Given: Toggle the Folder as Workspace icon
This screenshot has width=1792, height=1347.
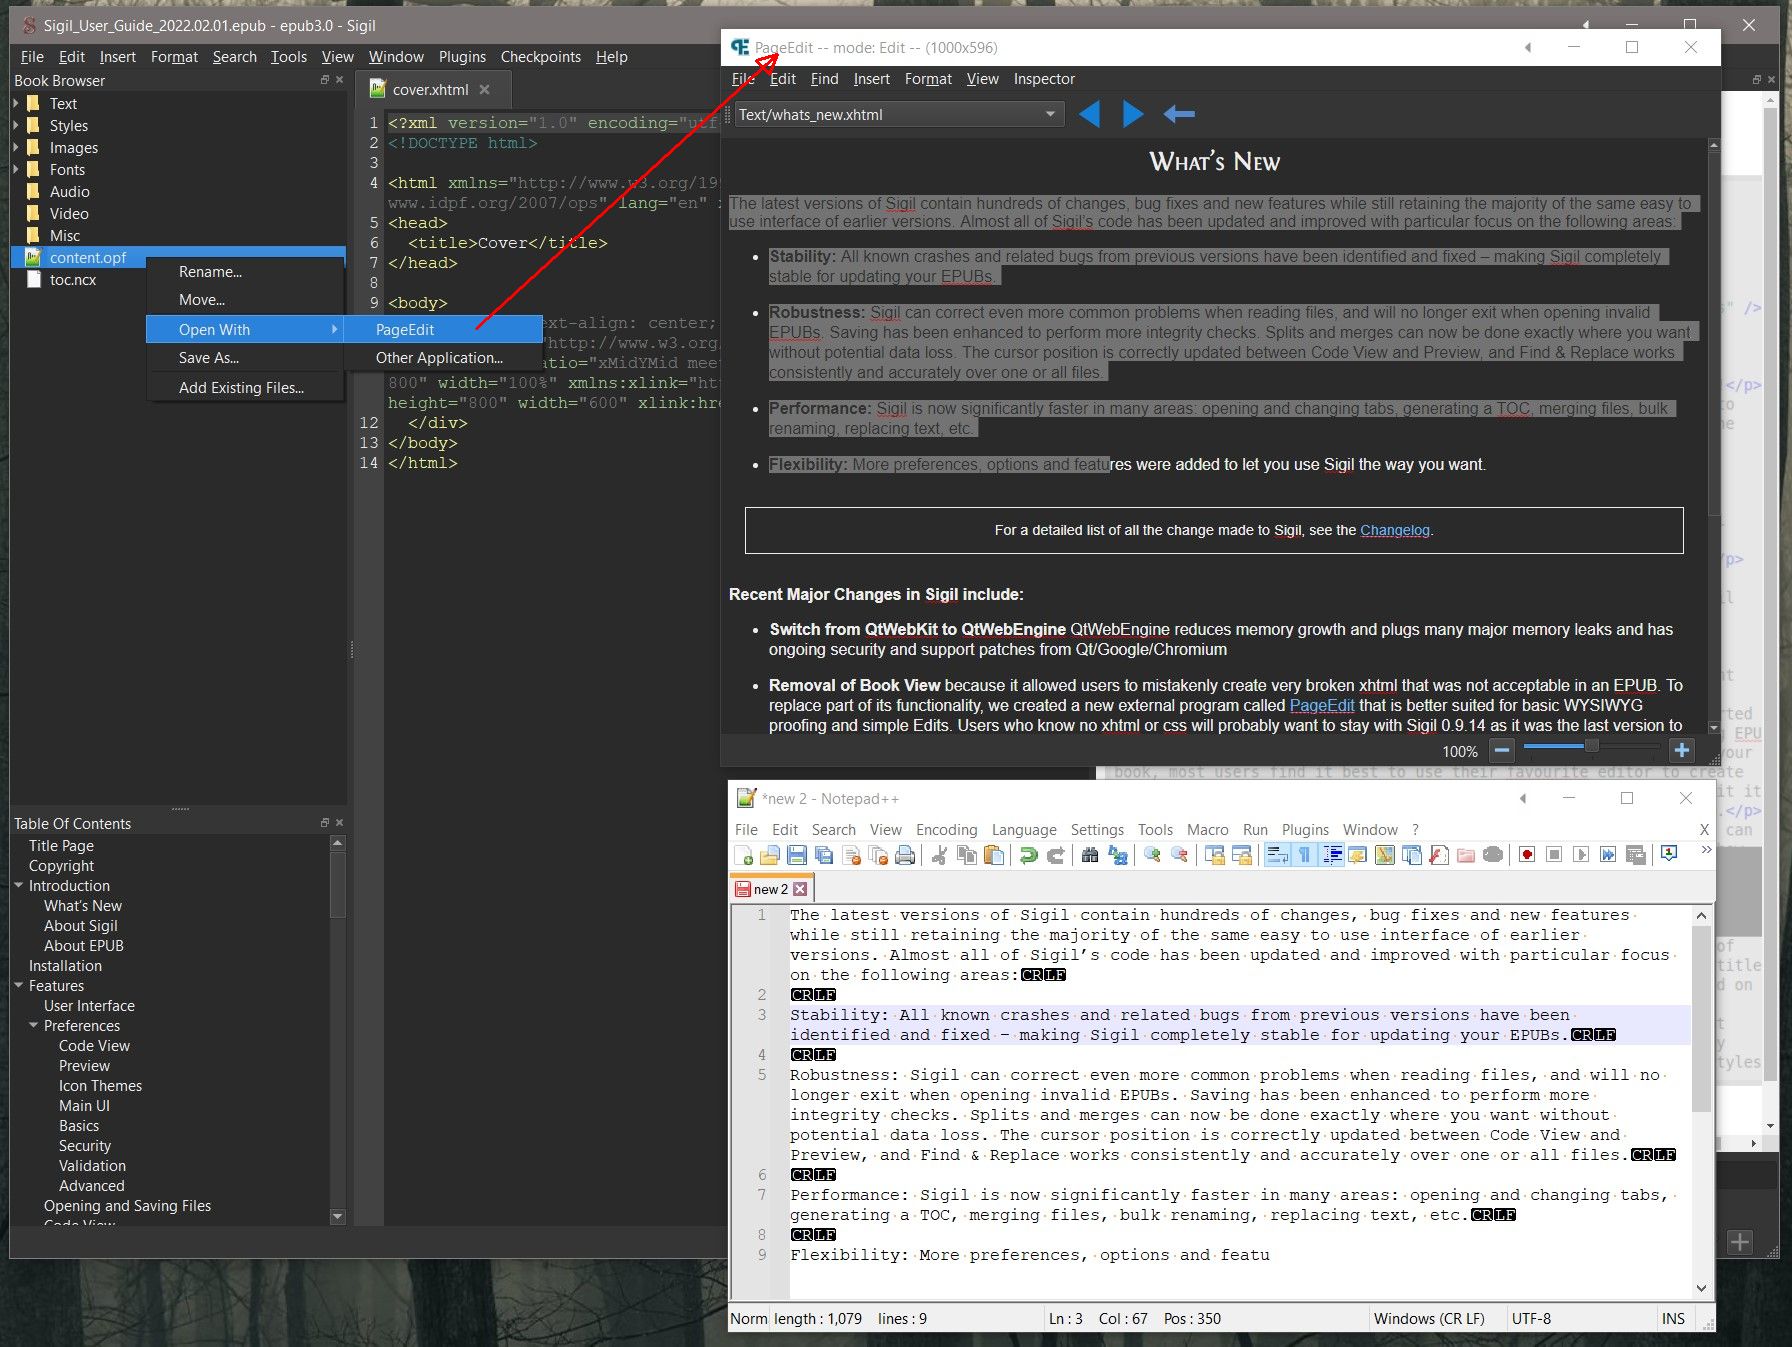Looking at the screenshot, I should 1466,855.
